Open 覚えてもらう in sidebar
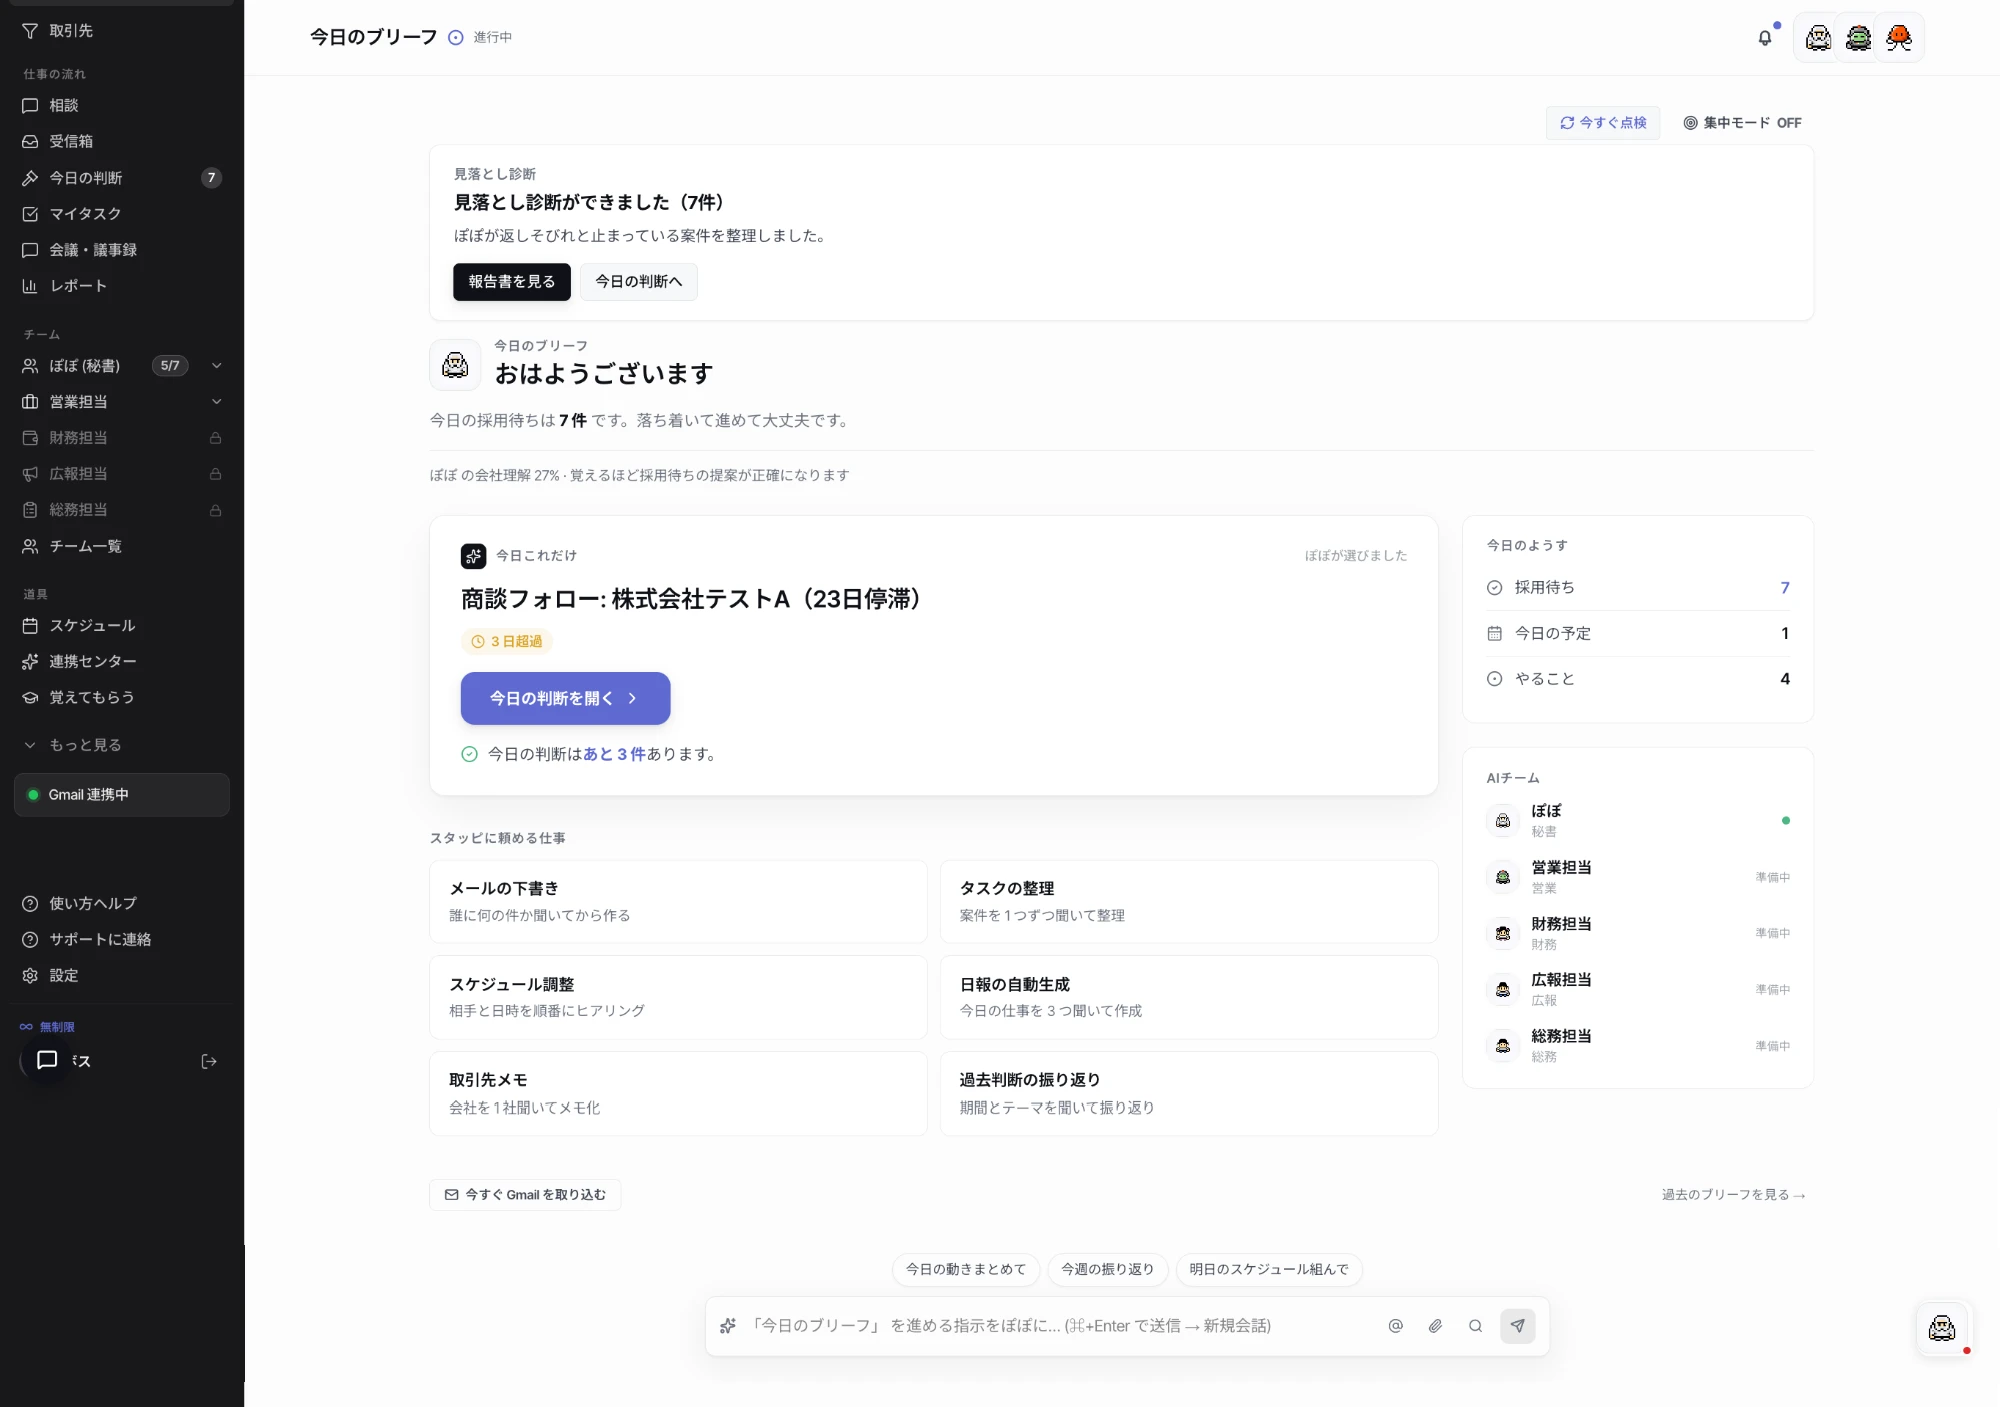This screenshot has width=2000, height=1407. 122,697
